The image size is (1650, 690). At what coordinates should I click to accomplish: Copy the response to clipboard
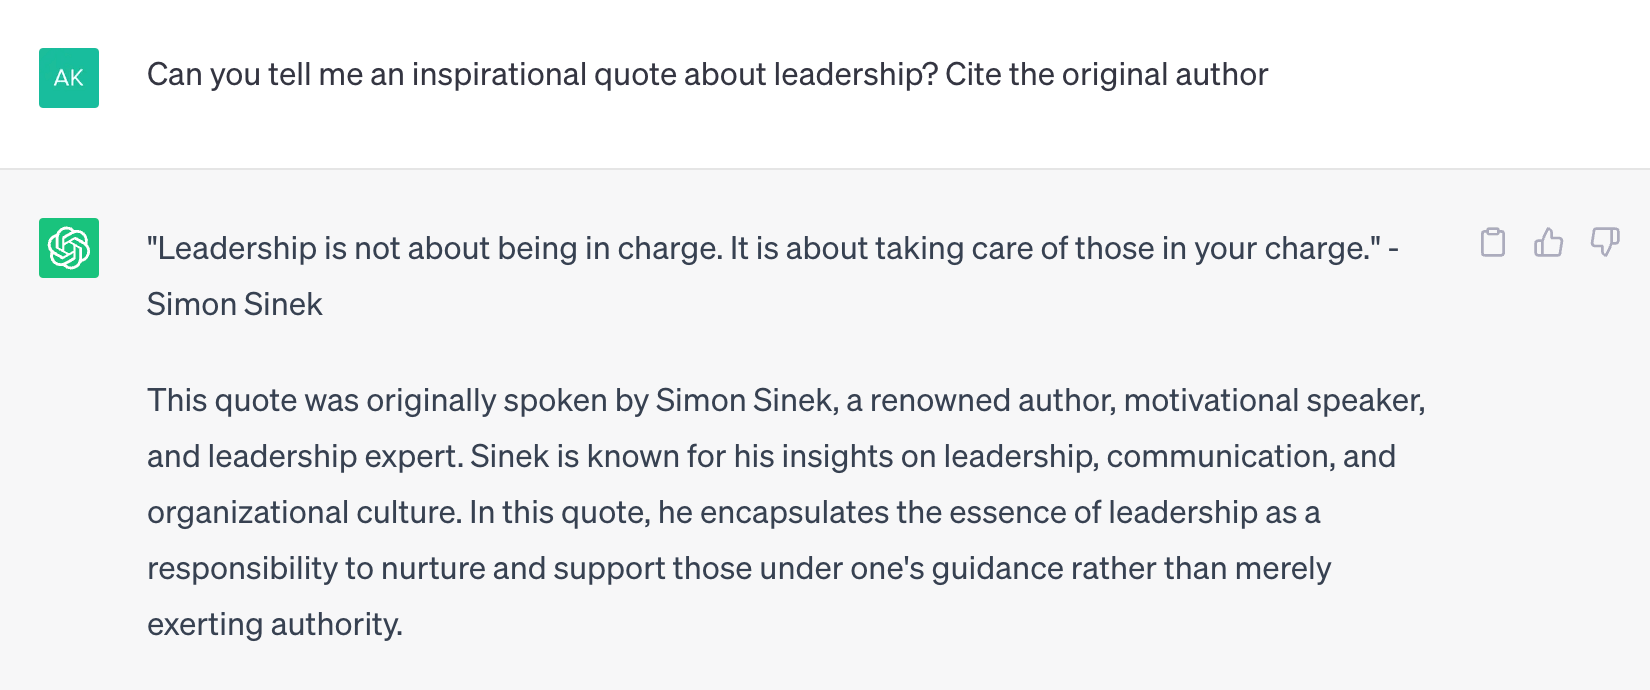1493,243
